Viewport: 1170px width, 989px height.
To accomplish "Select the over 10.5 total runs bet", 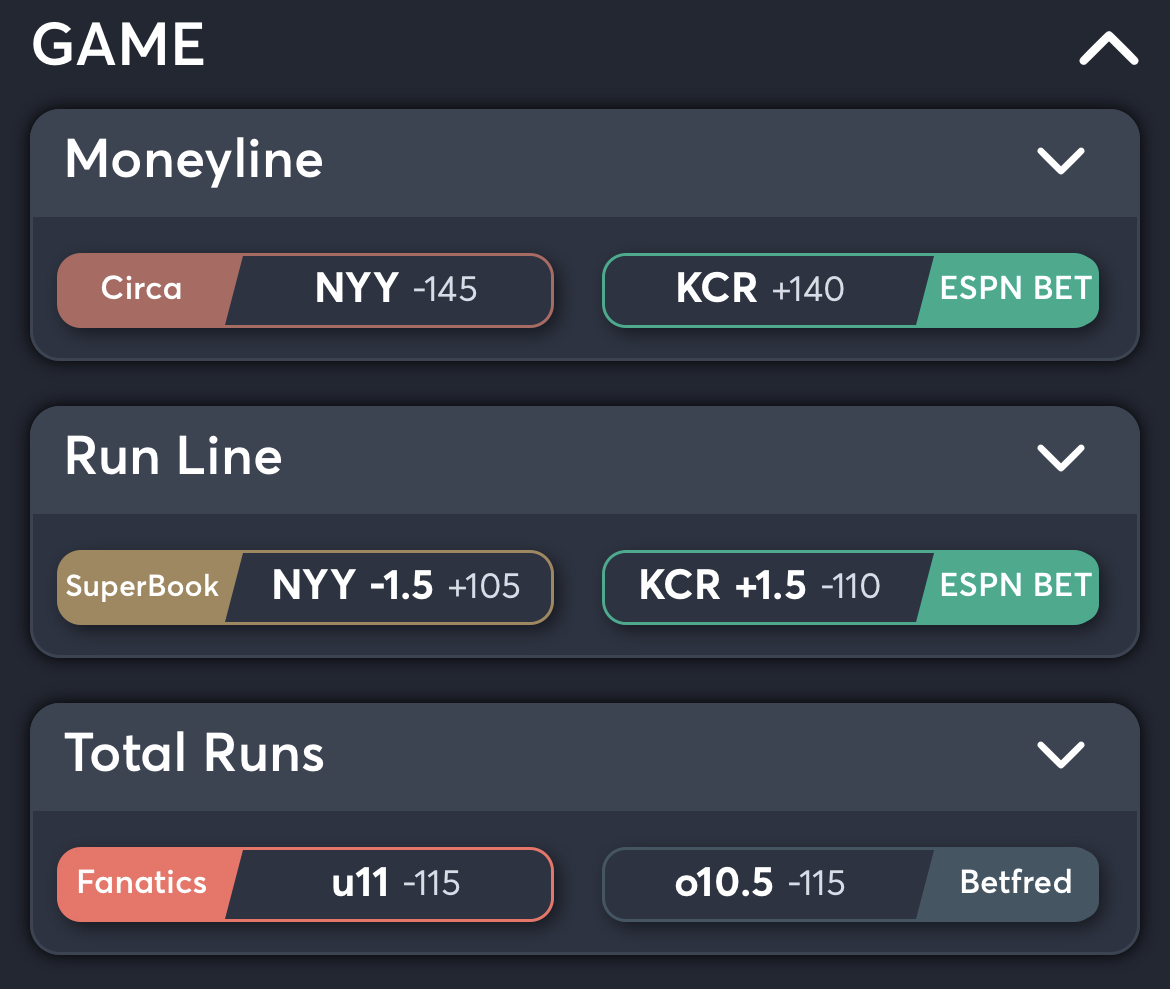I will click(x=760, y=883).
